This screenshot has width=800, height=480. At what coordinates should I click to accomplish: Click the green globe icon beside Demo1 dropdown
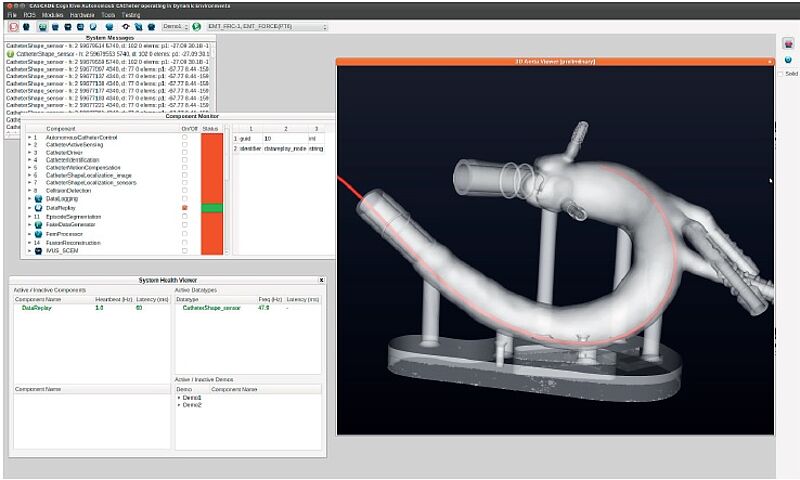point(197,27)
